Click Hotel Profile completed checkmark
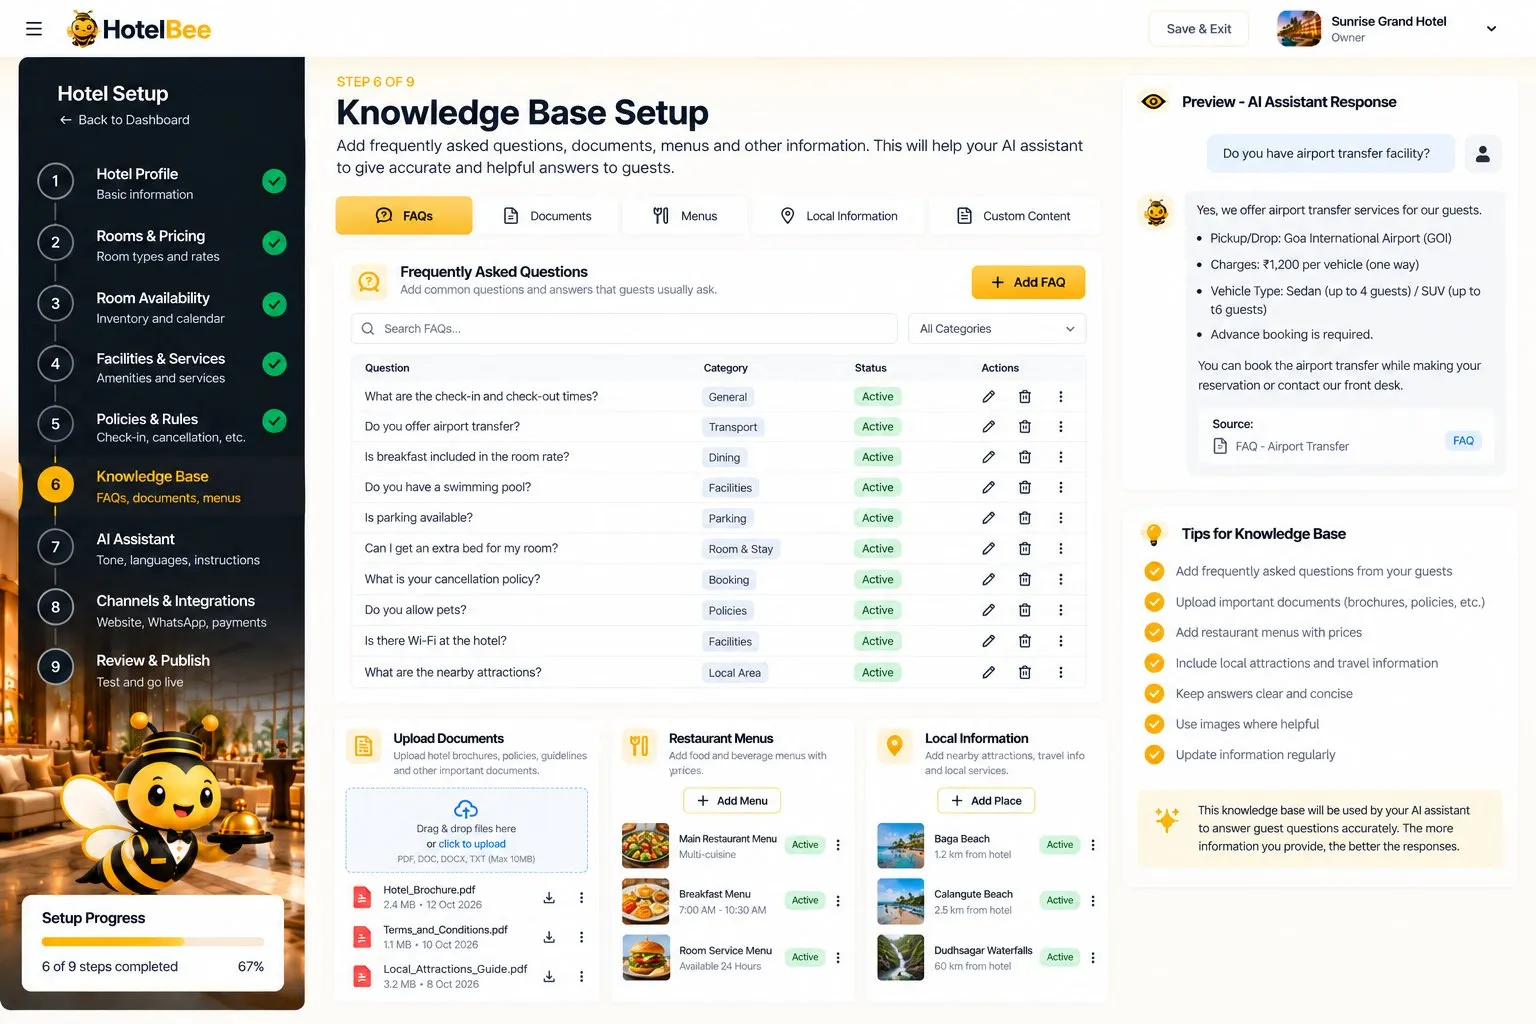Screen dimensions: 1536x1024 tap(274, 181)
